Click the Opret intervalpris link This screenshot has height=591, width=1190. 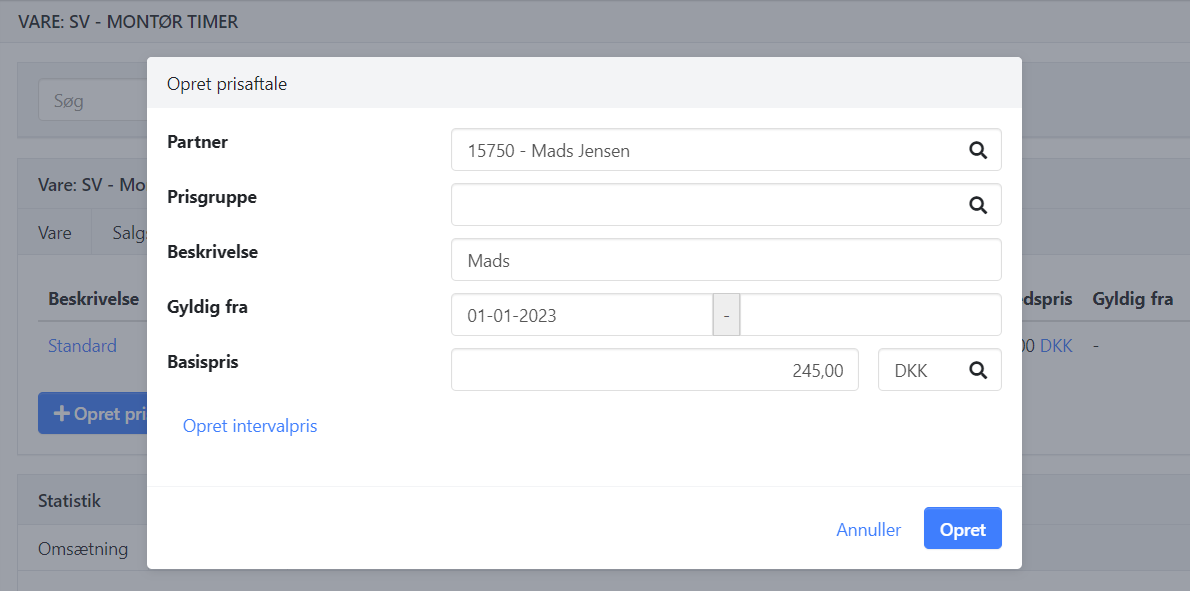click(x=250, y=426)
